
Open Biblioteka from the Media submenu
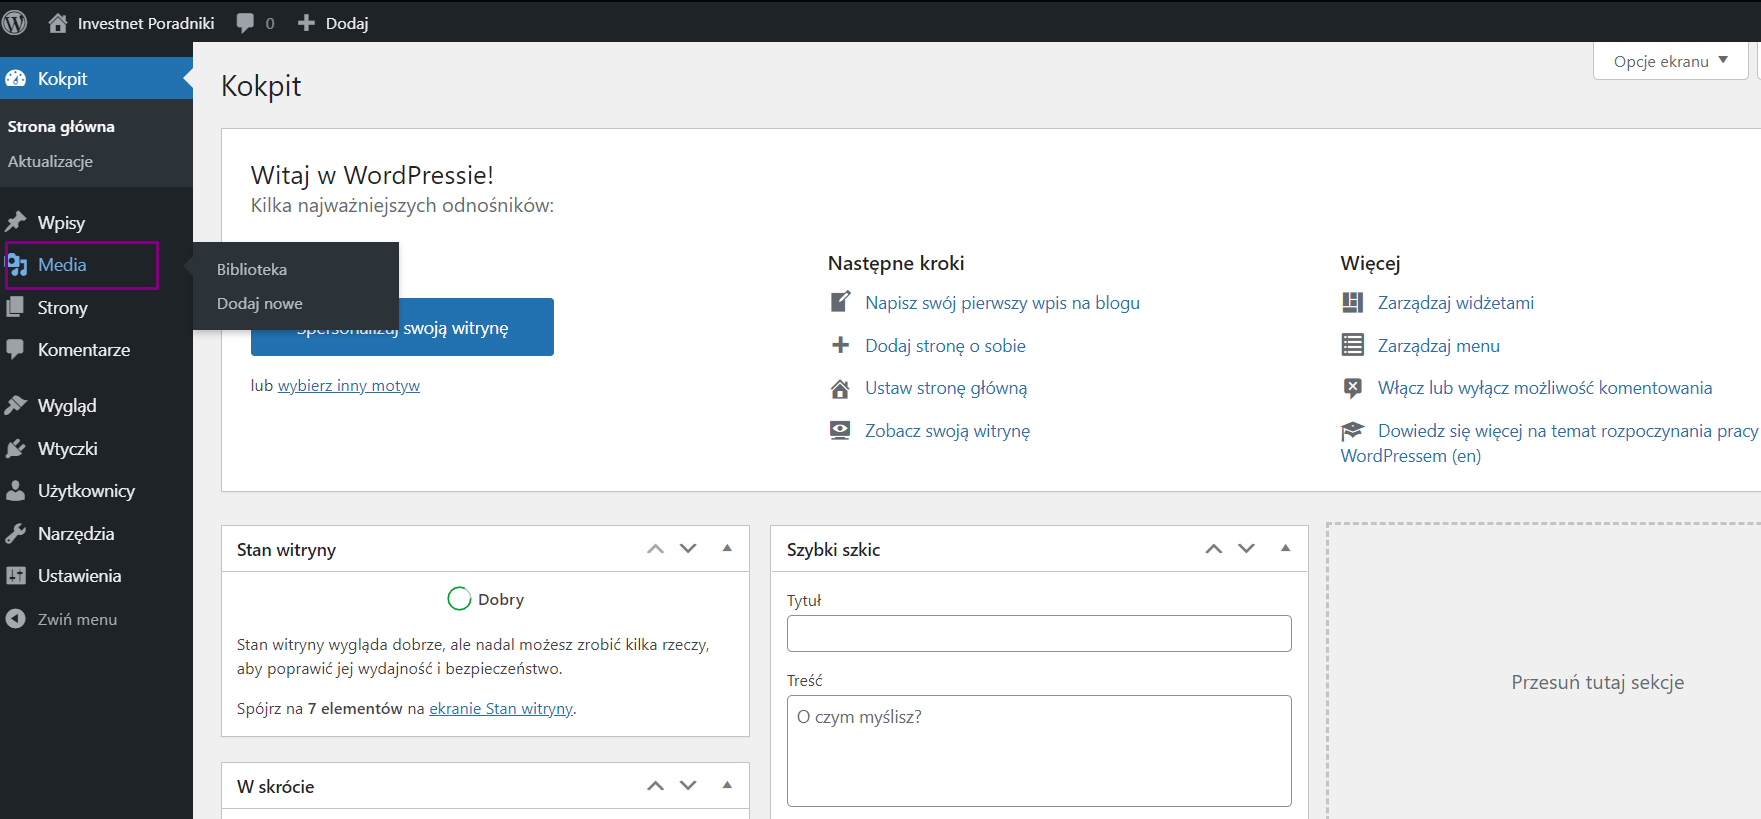coord(252,270)
